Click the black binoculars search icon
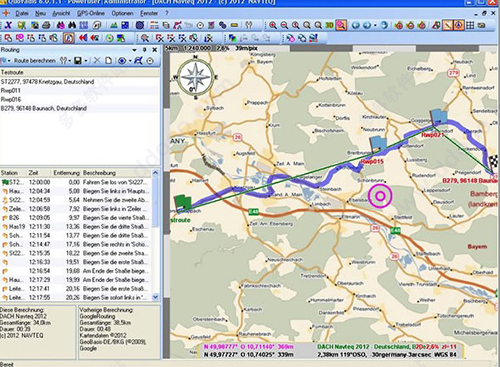Screen dimensions: 500x367 tap(72, 25)
